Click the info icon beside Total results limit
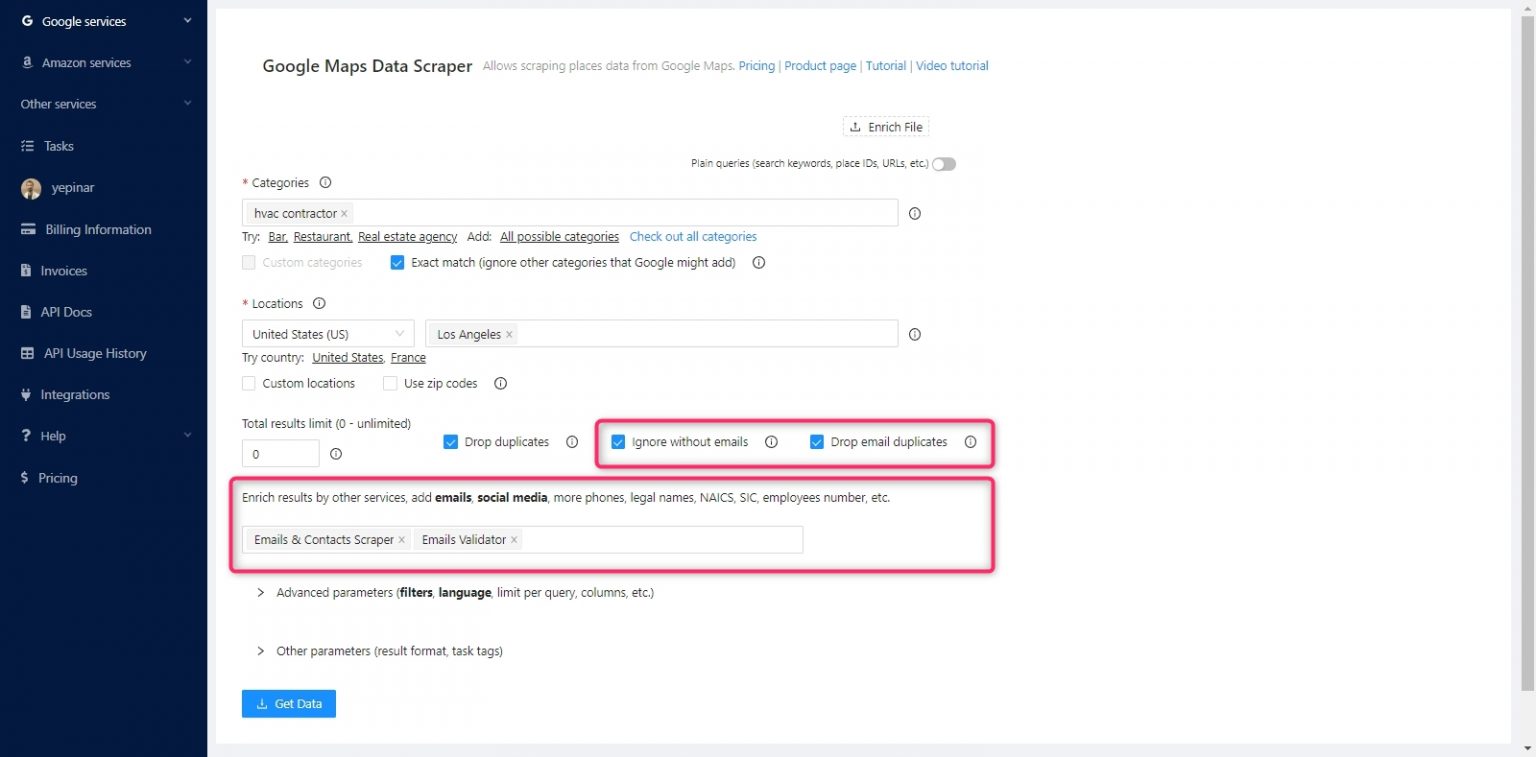The image size is (1536, 757). (x=336, y=453)
